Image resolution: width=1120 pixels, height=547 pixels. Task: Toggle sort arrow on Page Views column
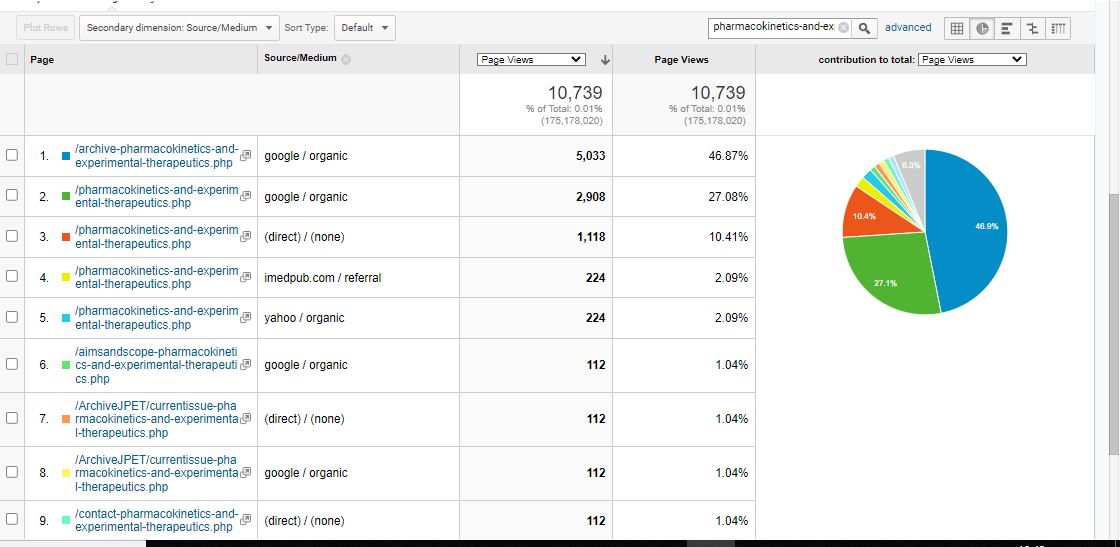click(x=605, y=60)
